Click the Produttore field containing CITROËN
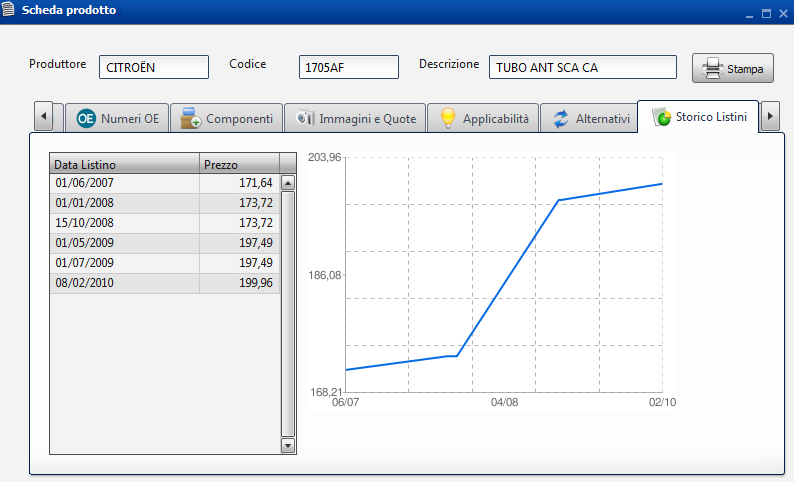This screenshot has width=794, height=482. 154,67
